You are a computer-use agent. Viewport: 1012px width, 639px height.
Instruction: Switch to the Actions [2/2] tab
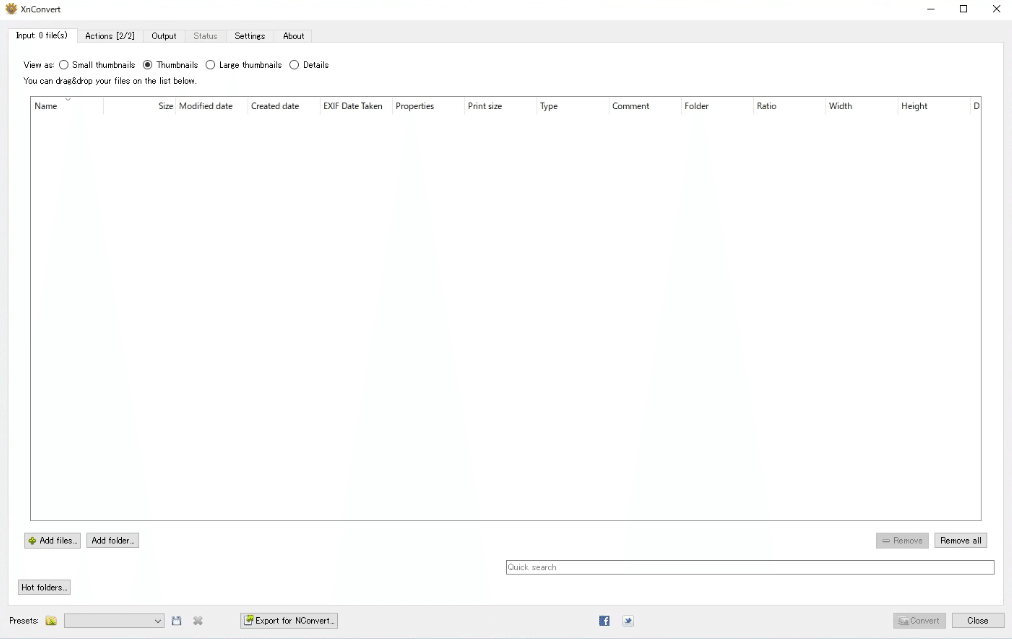pyautogui.click(x=110, y=36)
